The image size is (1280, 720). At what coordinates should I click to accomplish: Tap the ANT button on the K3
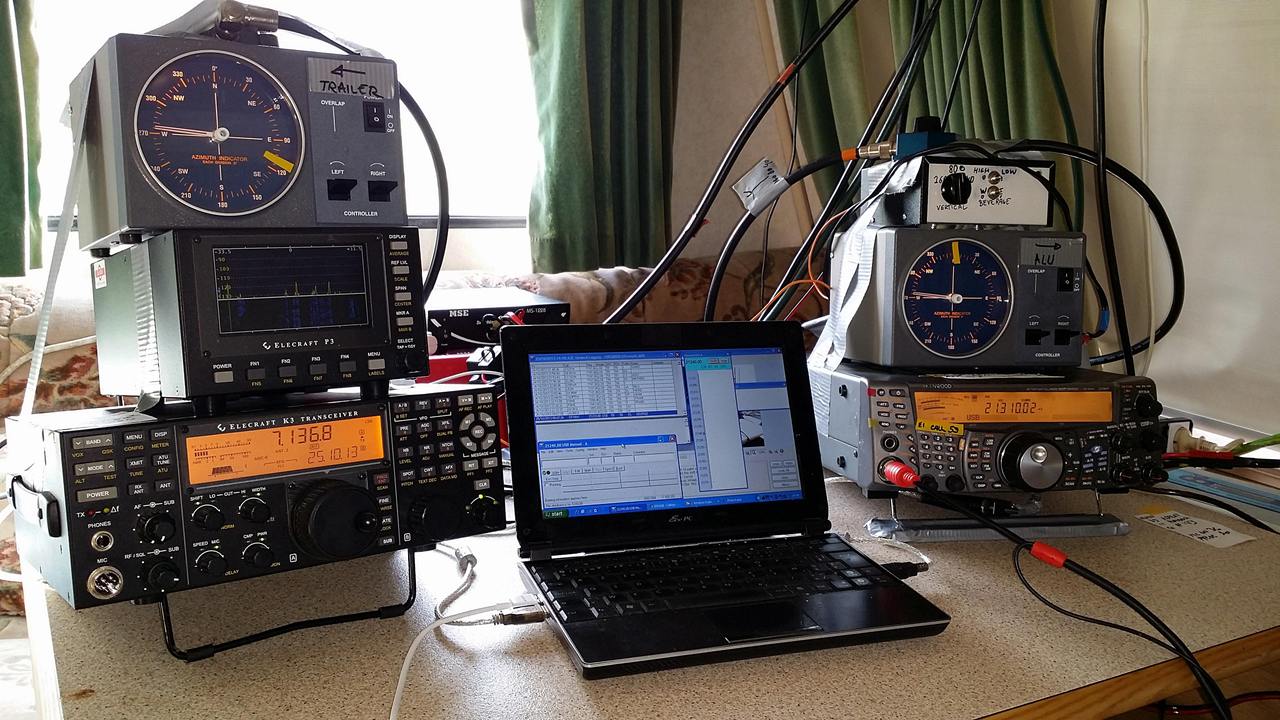click(165, 485)
